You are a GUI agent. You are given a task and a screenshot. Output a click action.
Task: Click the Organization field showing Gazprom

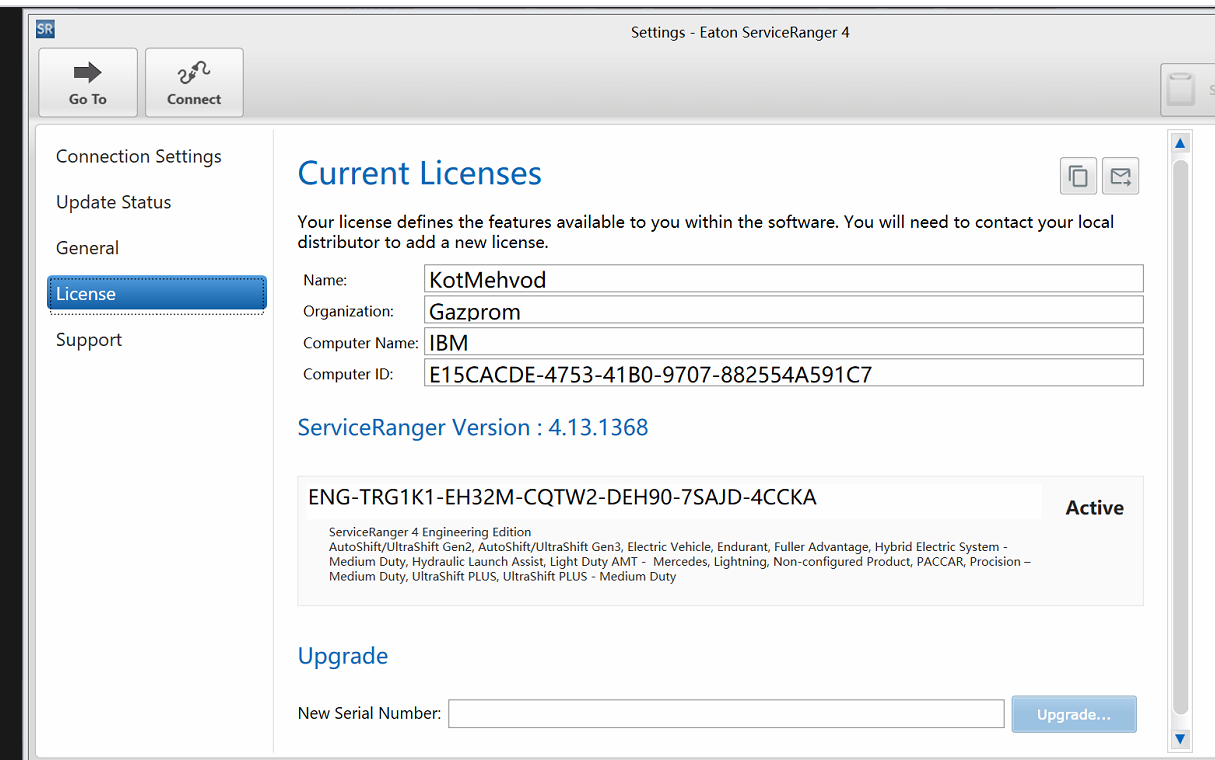[783, 309]
